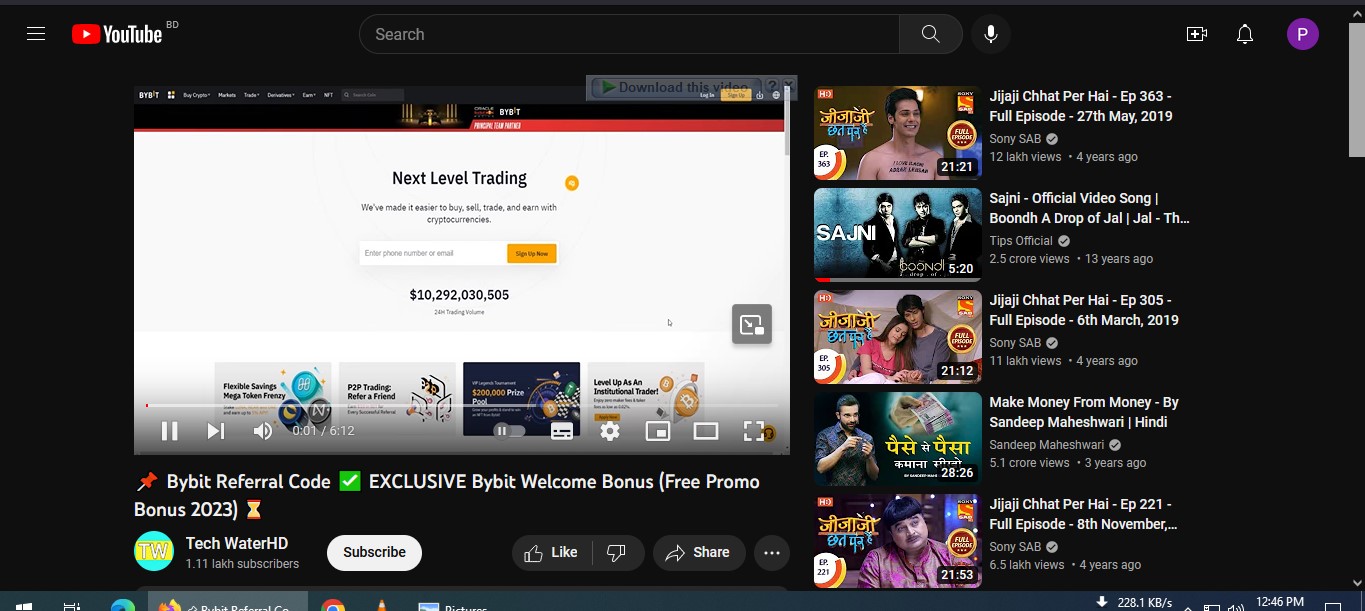Switch to miniplayer mode
Screen dimensions: 1365x611
click(x=658, y=431)
